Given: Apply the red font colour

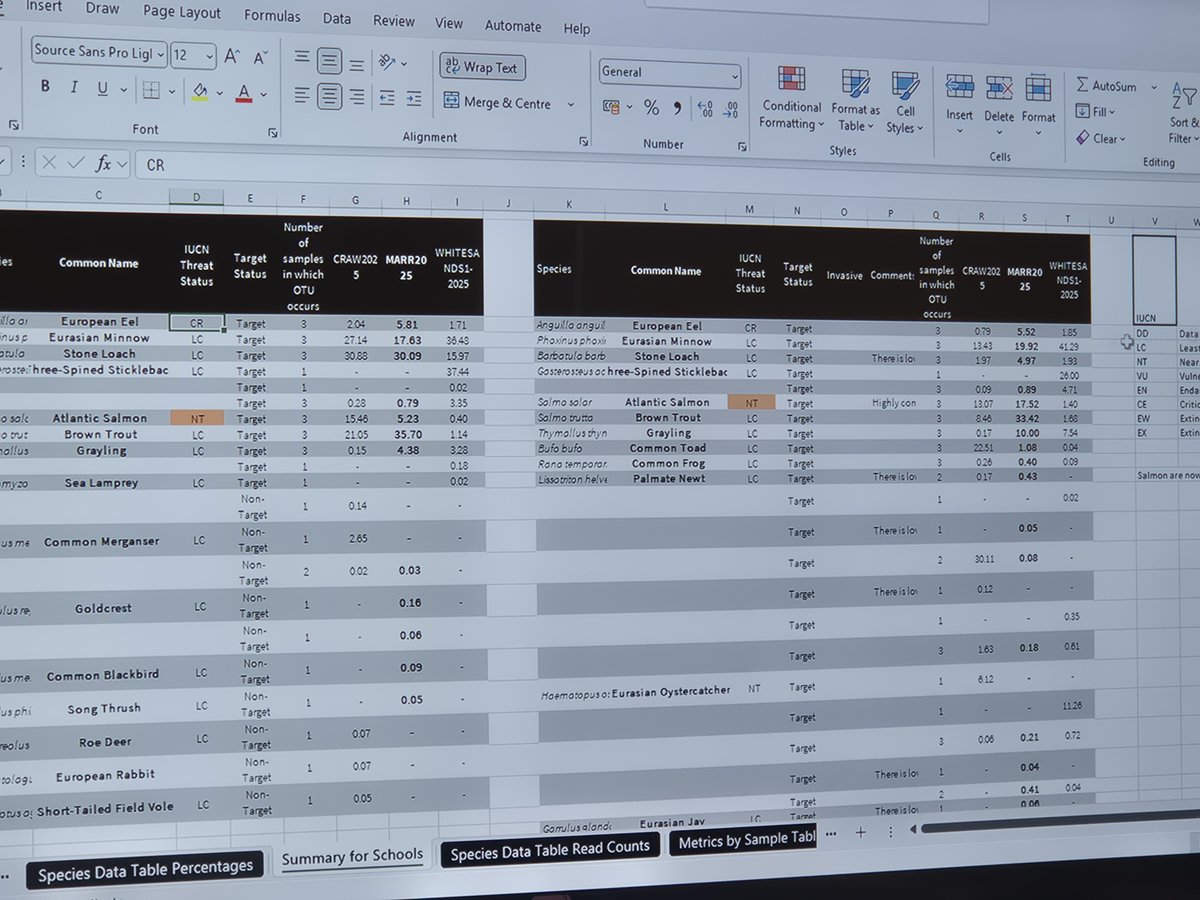Looking at the screenshot, I should [x=243, y=93].
